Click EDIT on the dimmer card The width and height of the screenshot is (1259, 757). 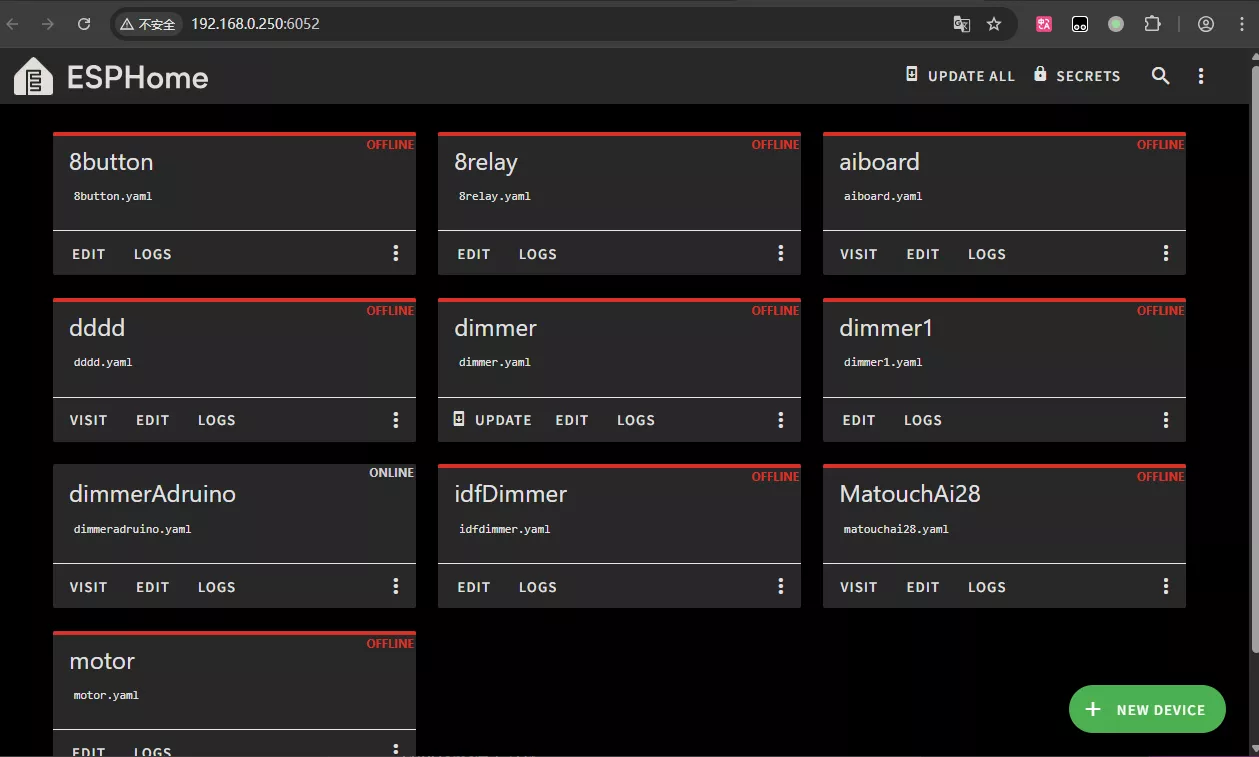pos(572,420)
